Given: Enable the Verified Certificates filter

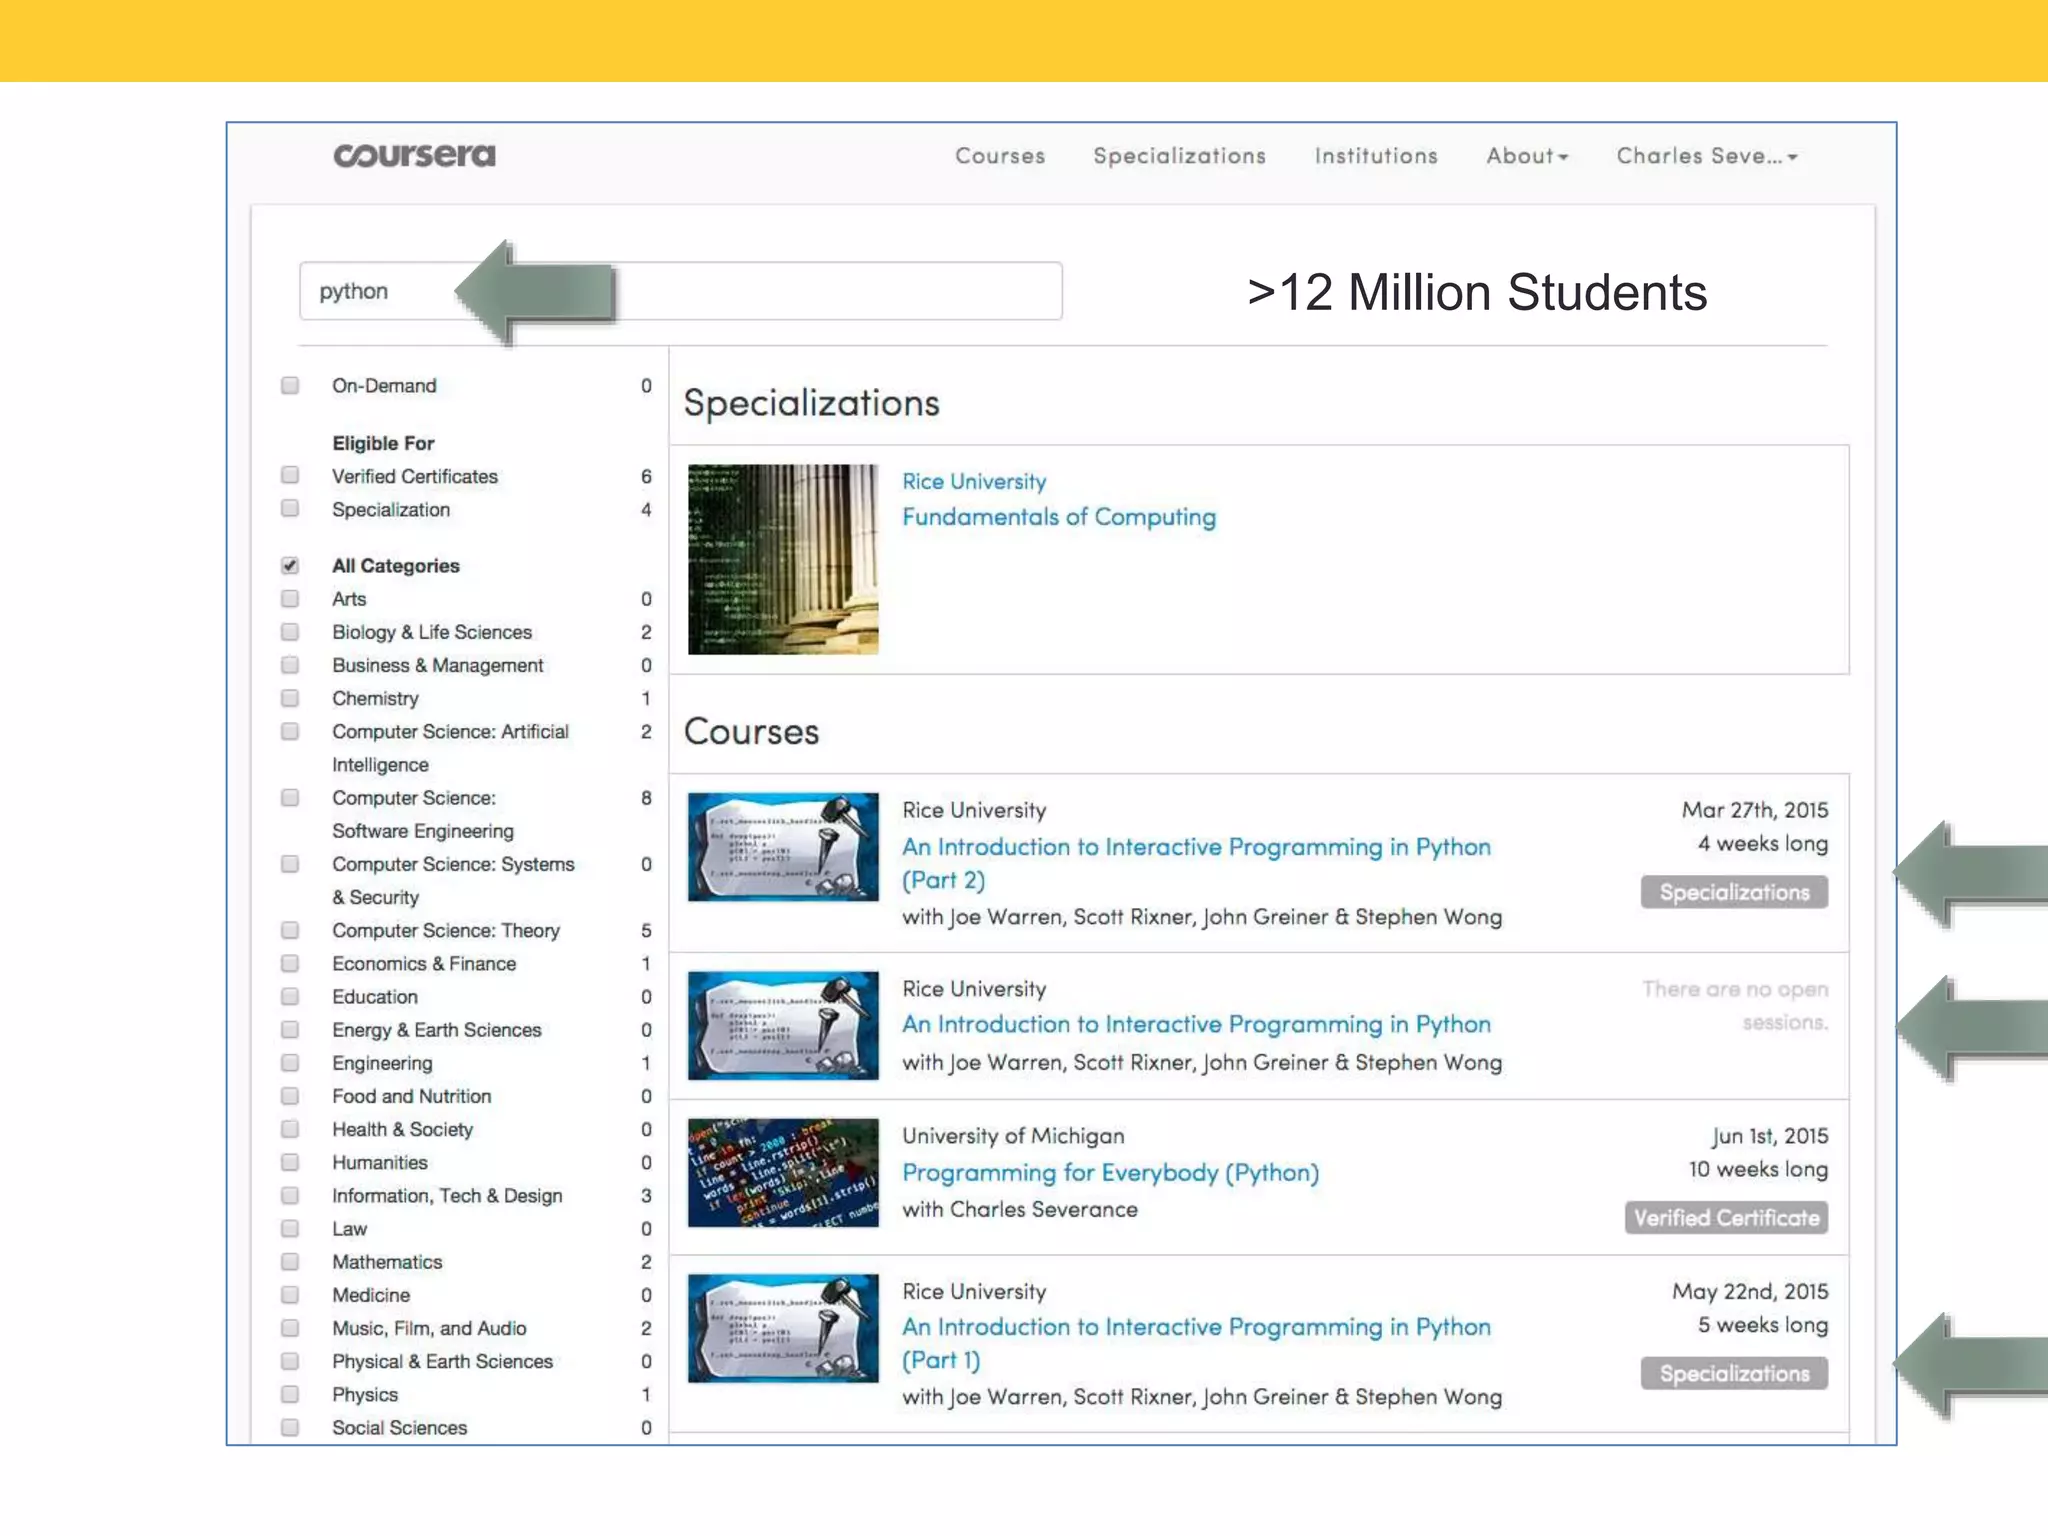Looking at the screenshot, I should click(290, 475).
